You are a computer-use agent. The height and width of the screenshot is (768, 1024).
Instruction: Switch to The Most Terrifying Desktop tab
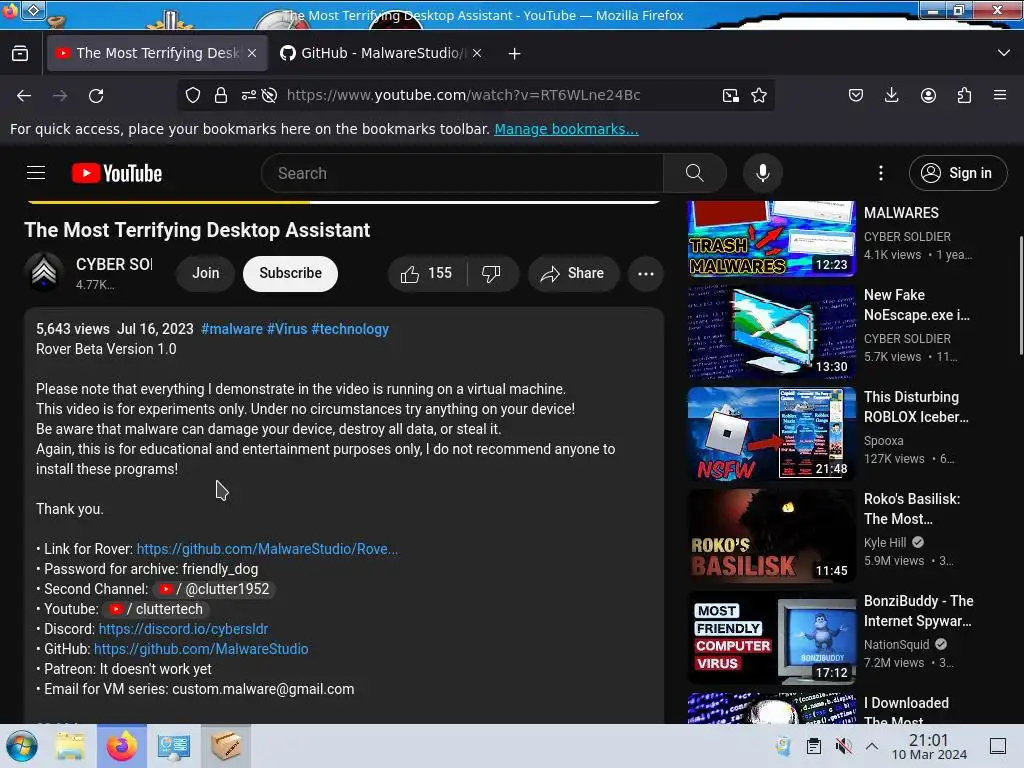click(x=157, y=53)
